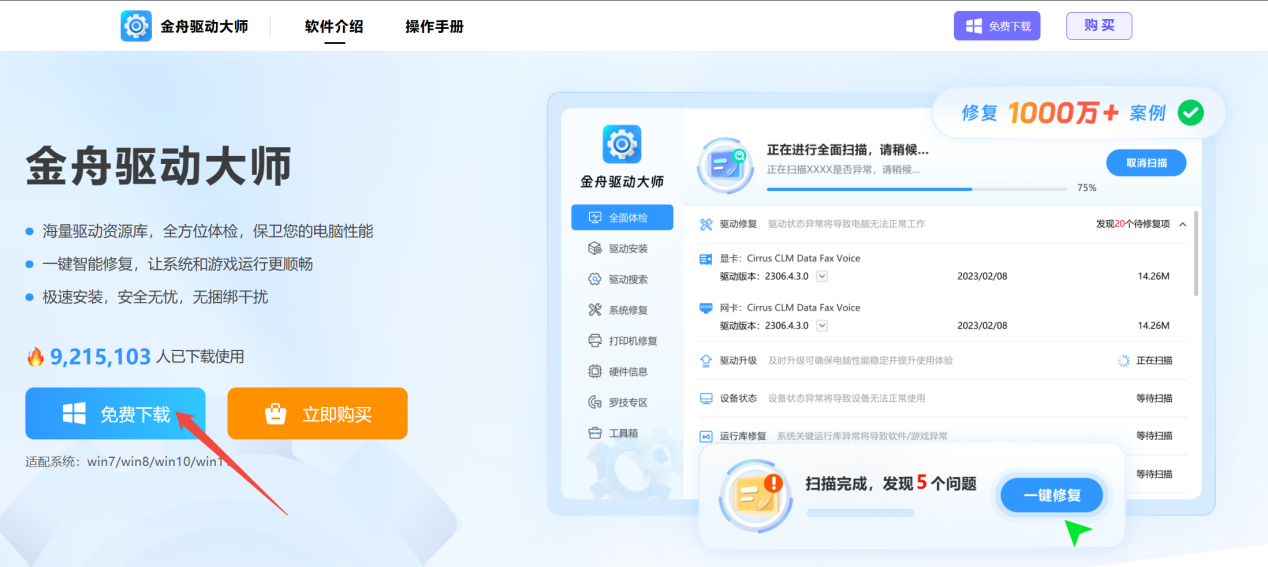The width and height of the screenshot is (1268, 567).
Task: Open the 显卡 driver version dropdown
Action: [x=822, y=277]
